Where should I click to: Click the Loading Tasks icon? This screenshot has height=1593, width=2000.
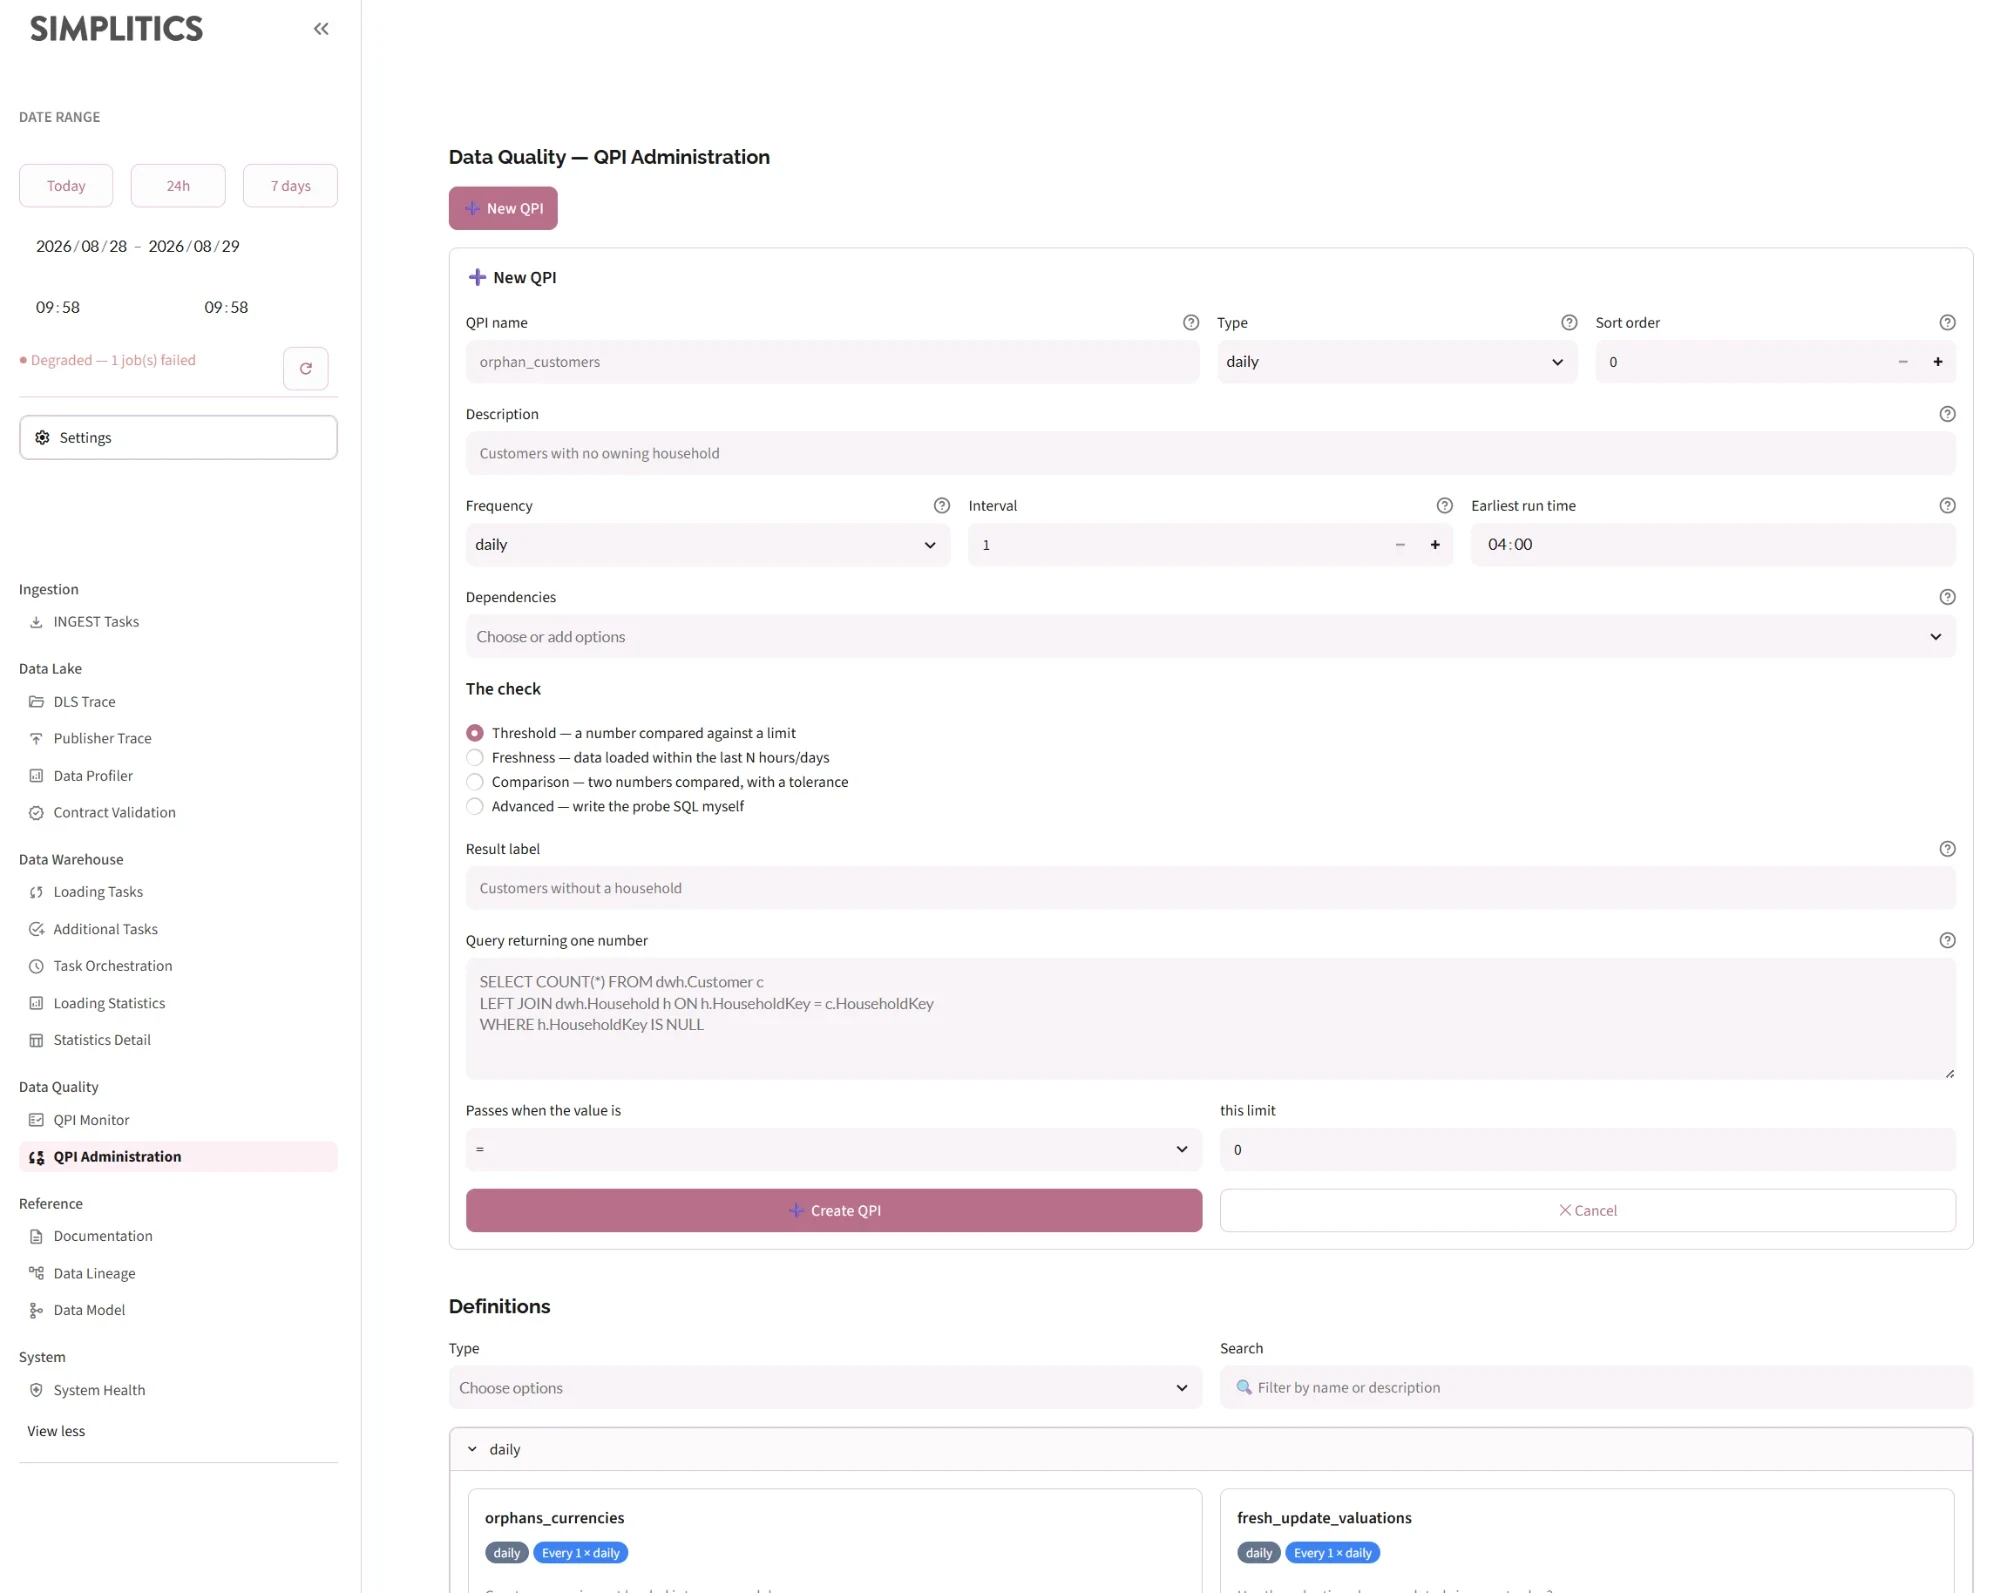(x=36, y=892)
